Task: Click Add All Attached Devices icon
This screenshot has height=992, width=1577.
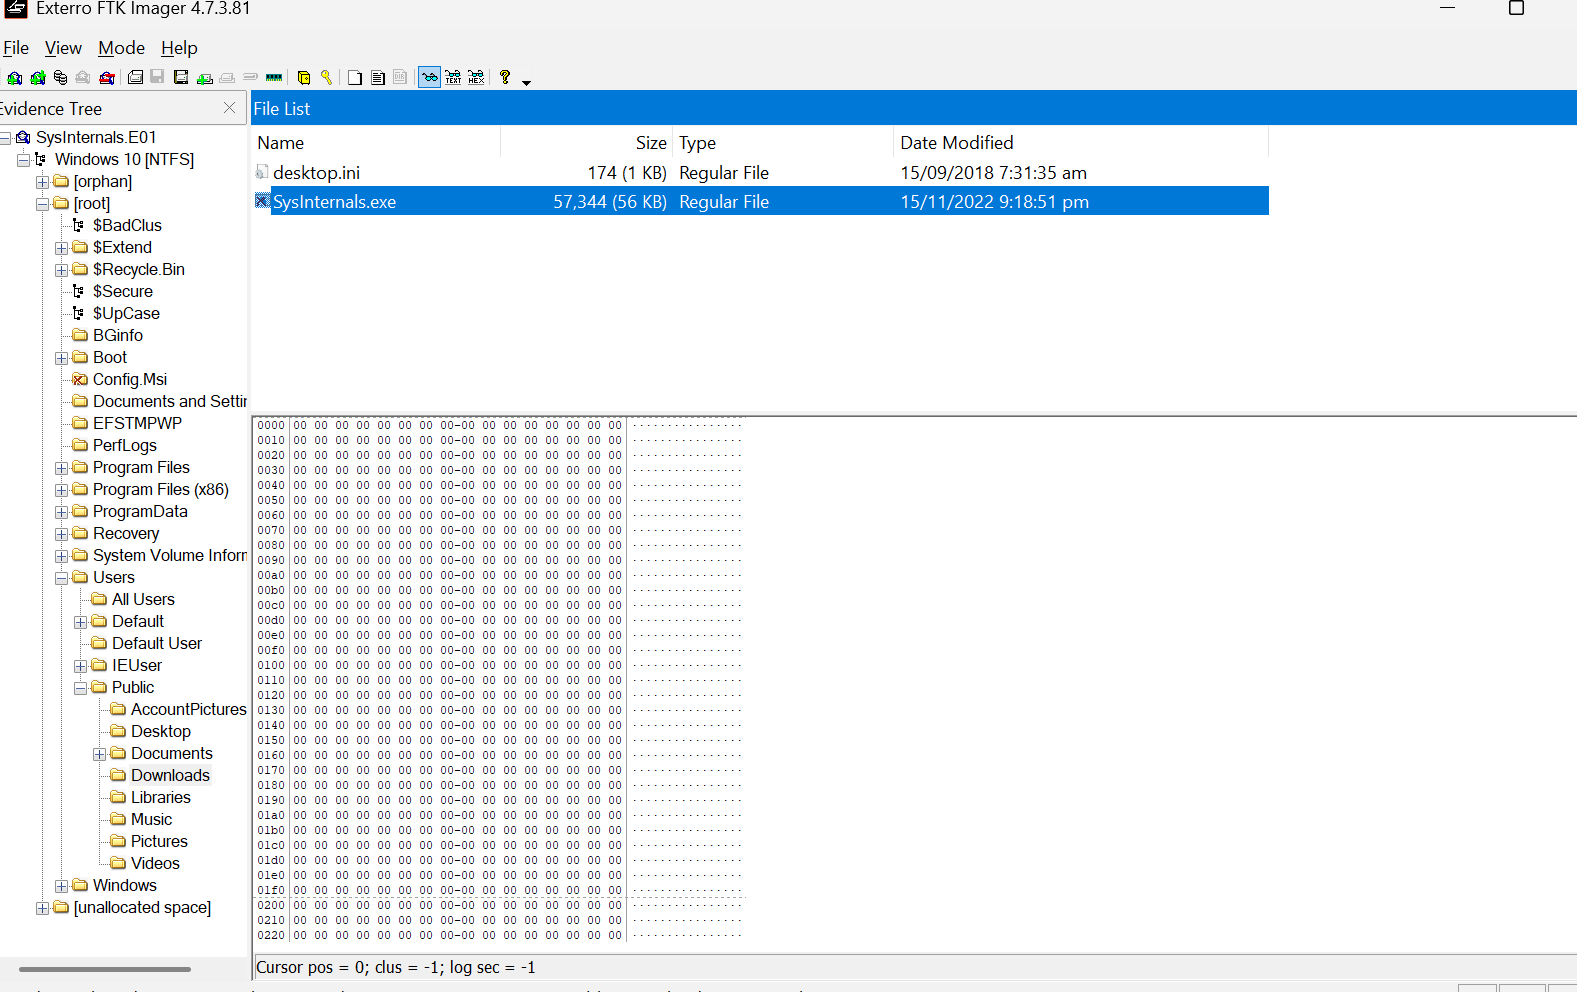Action: [38, 77]
